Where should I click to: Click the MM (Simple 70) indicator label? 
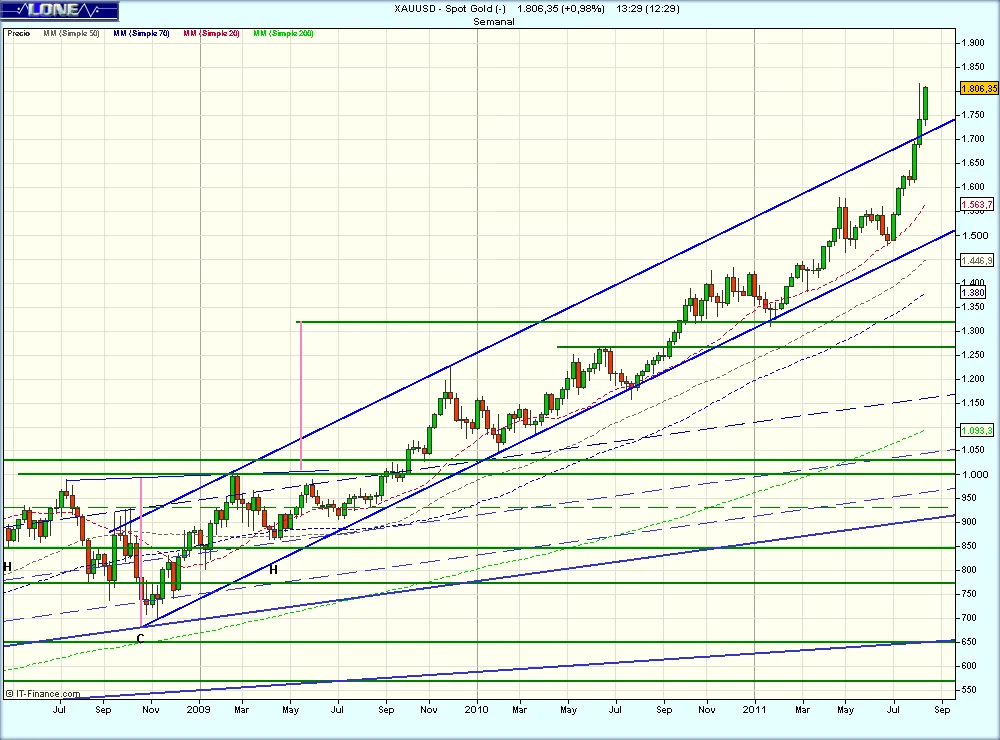tap(142, 33)
